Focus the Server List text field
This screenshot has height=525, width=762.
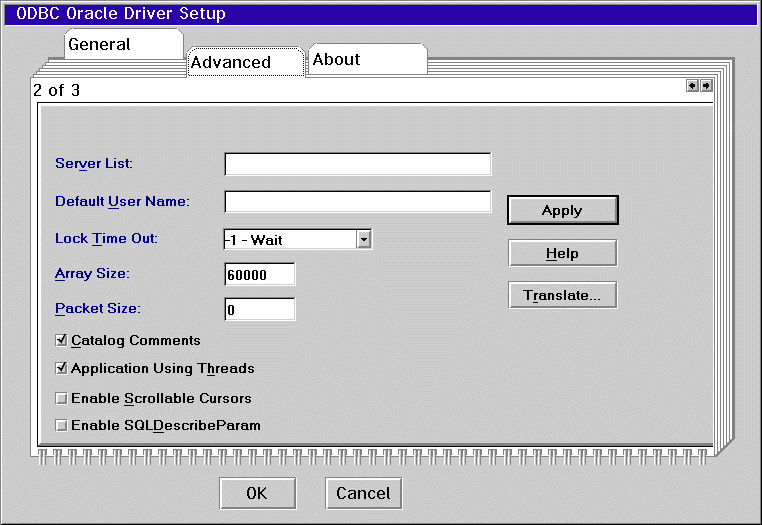pyautogui.click(x=357, y=164)
